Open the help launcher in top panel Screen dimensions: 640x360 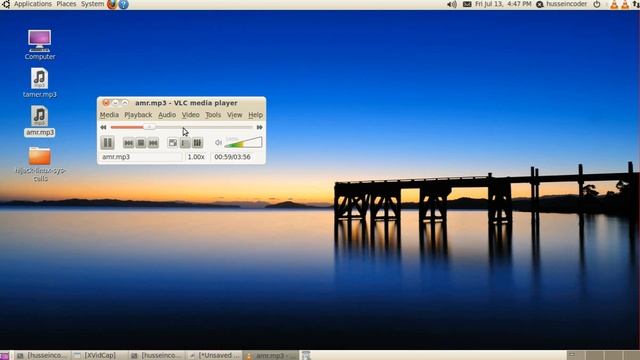tap(123, 4)
